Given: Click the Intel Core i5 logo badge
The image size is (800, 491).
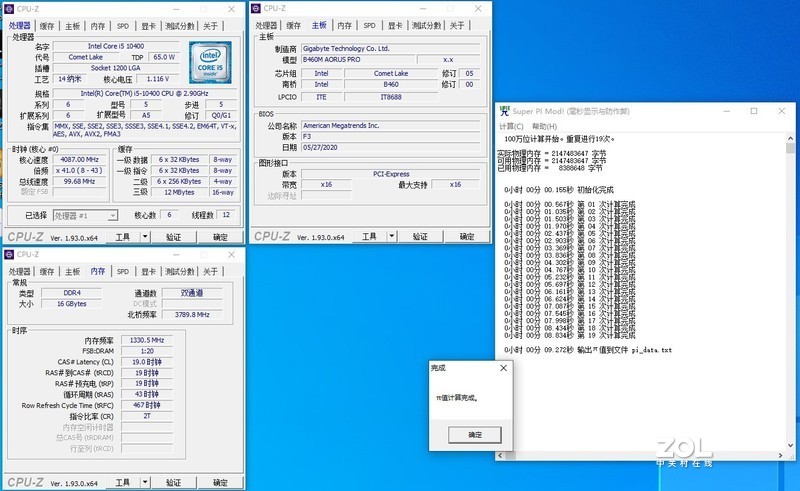Looking at the screenshot, I should click(x=210, y=63).
